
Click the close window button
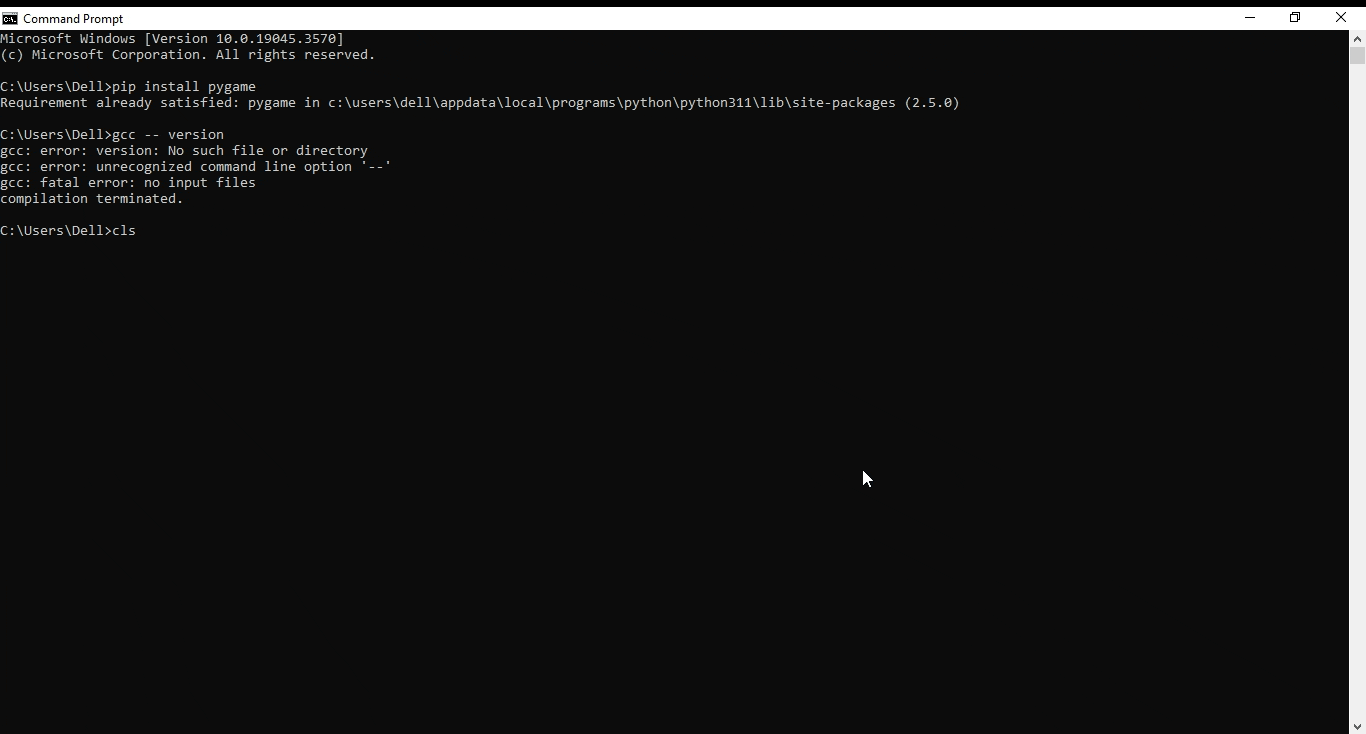coord(1340,17)
